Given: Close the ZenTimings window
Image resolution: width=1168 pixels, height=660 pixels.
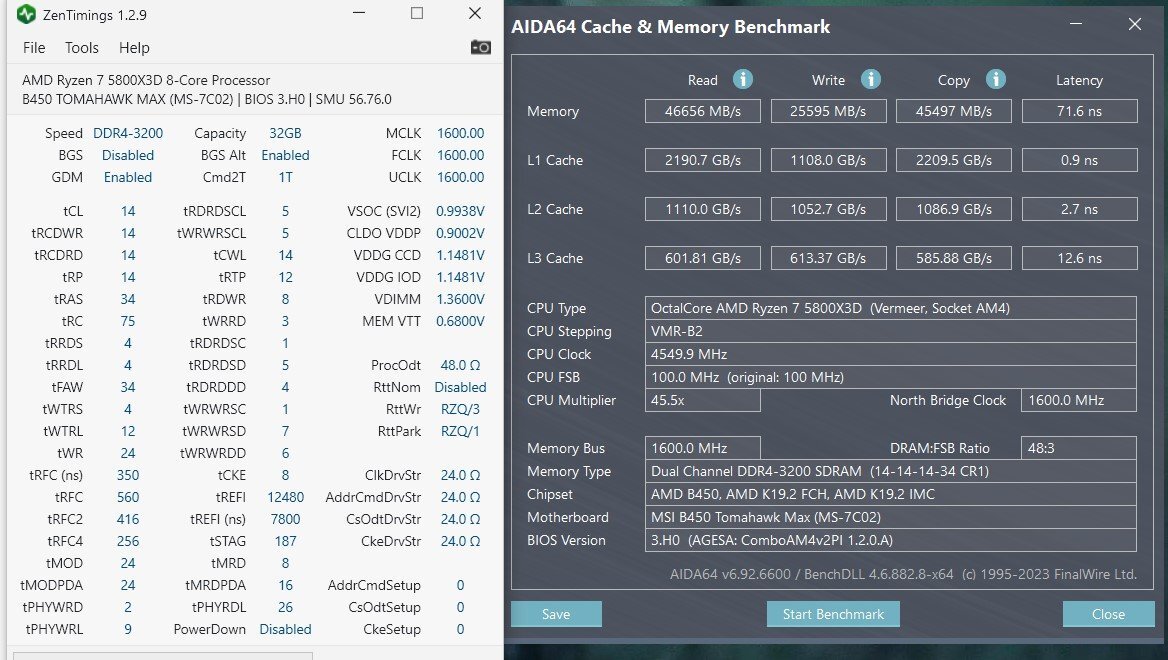Looking at the screenshot, I should (x=474, y=13).
